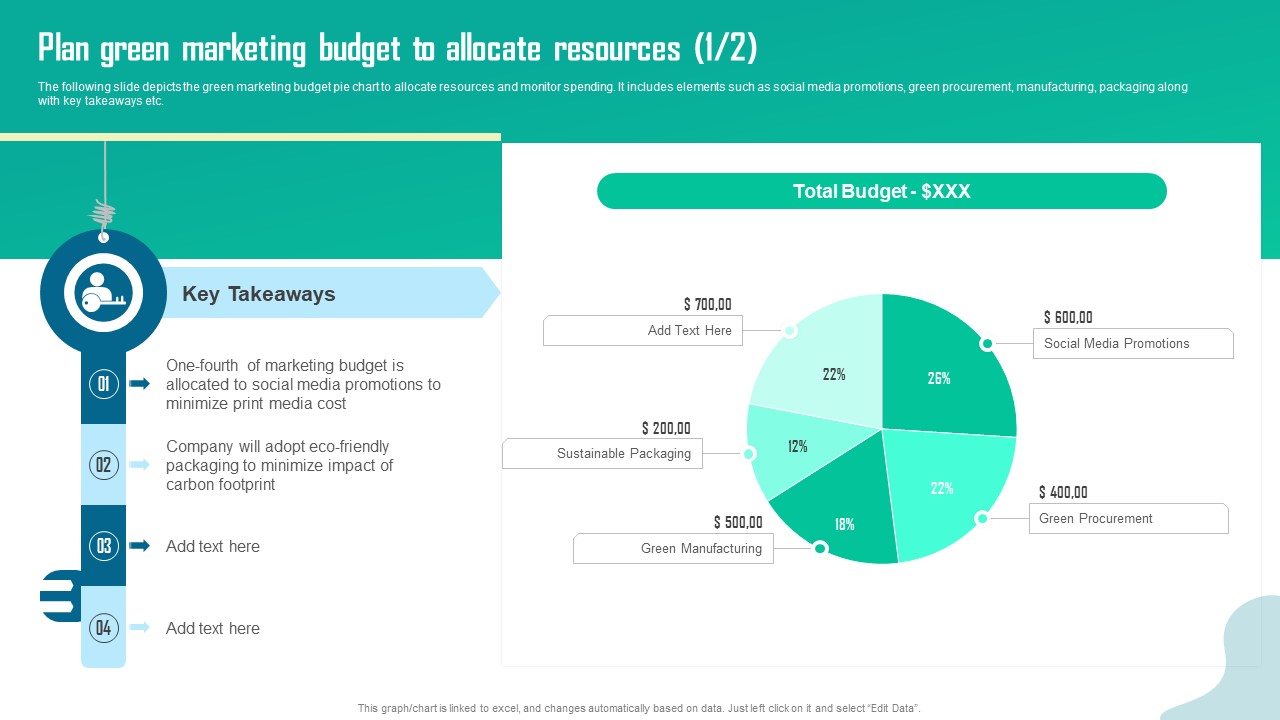
Task: Select the 01 numbered step badge
Action: (103, 383)
